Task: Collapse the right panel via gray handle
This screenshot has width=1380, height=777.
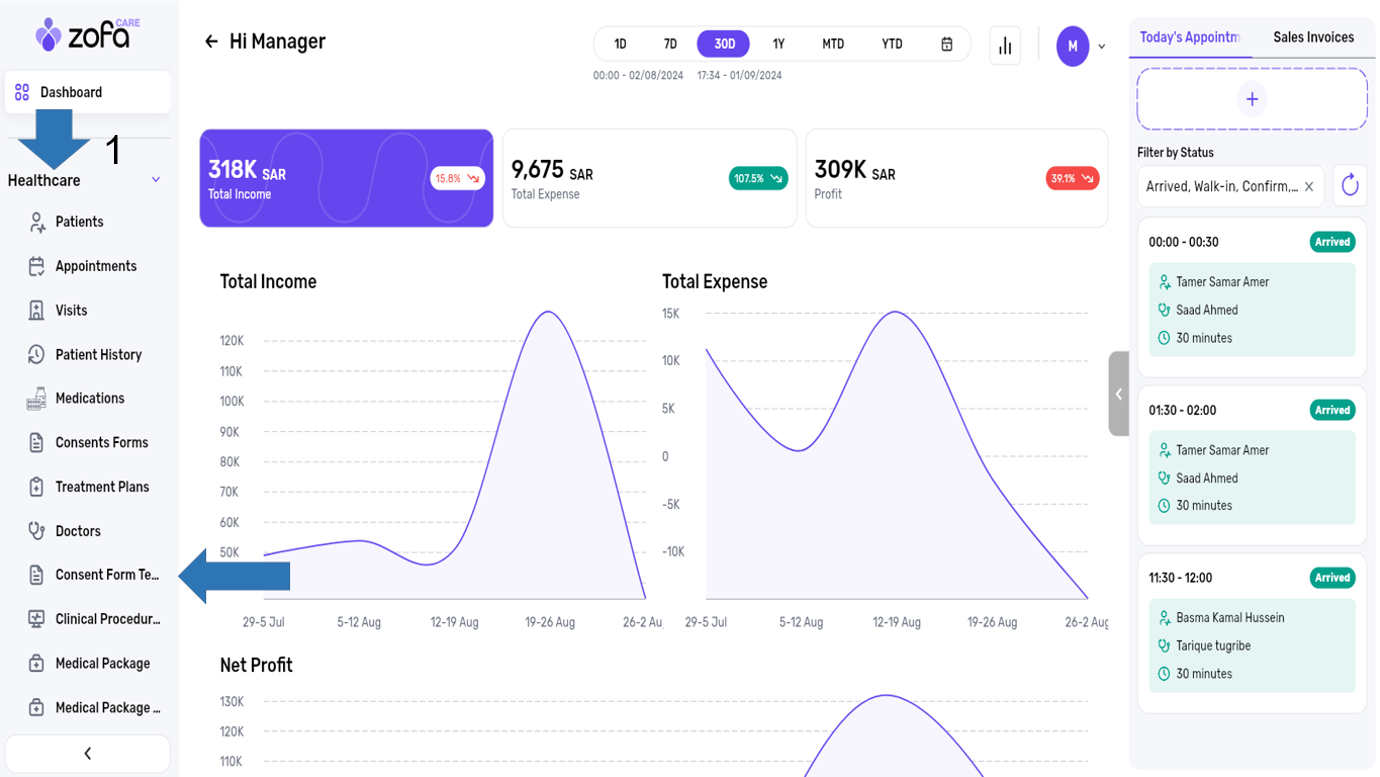Action: (x=1118, y=394)
